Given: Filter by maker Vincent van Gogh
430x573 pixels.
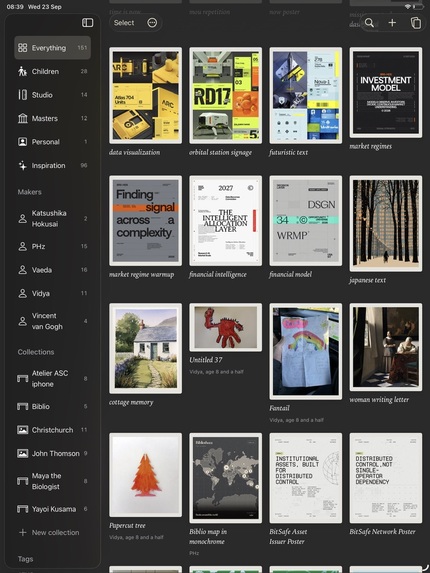Looking at the screenshot, I should 53,321.
